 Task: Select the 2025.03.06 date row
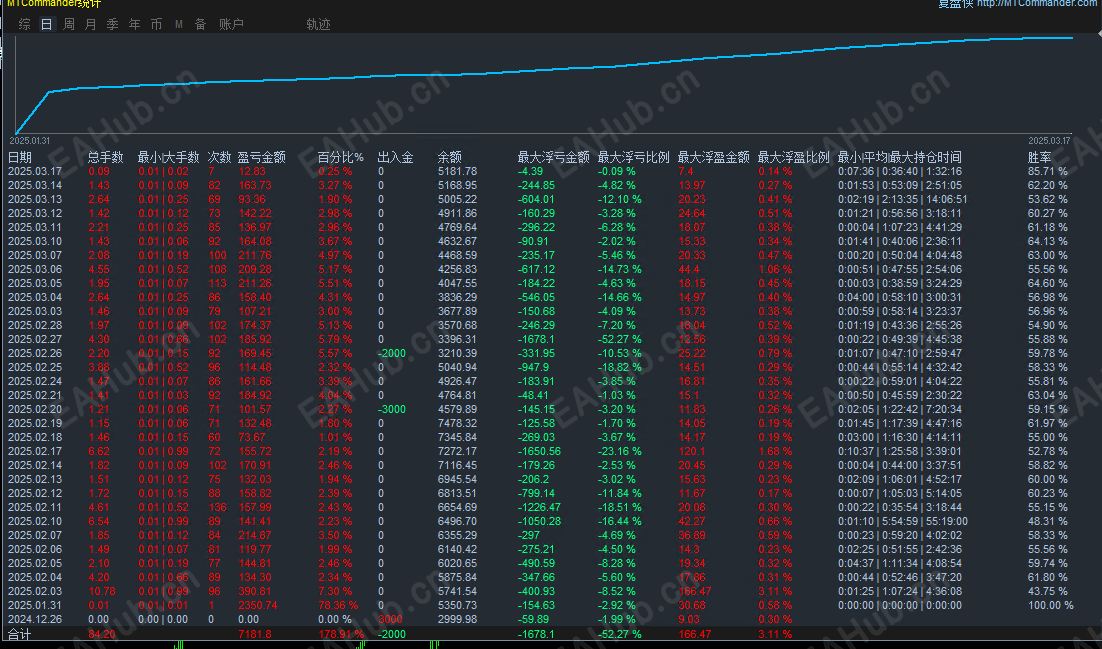point(34,269)
